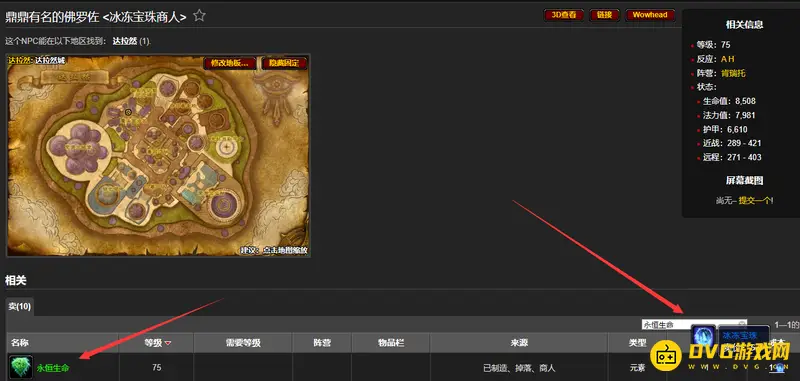Click the 相关信息 heading
The image size is (800, 381).
click(744, 24)
